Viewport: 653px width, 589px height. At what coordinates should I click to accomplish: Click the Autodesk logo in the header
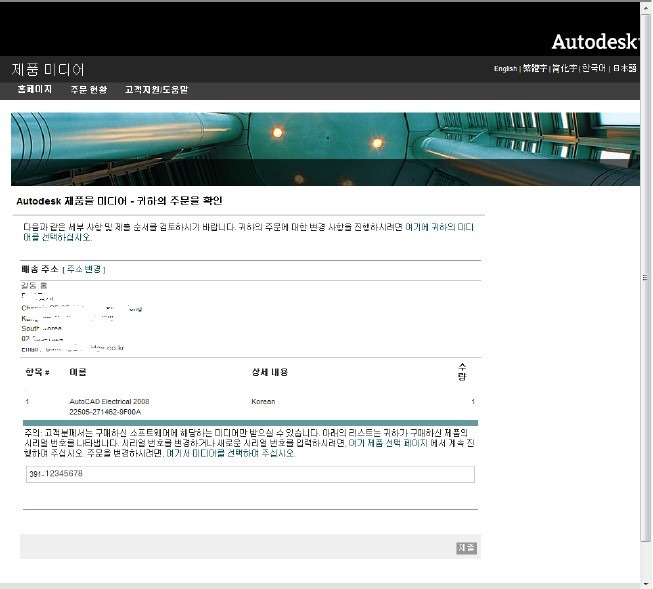point(595,42)
